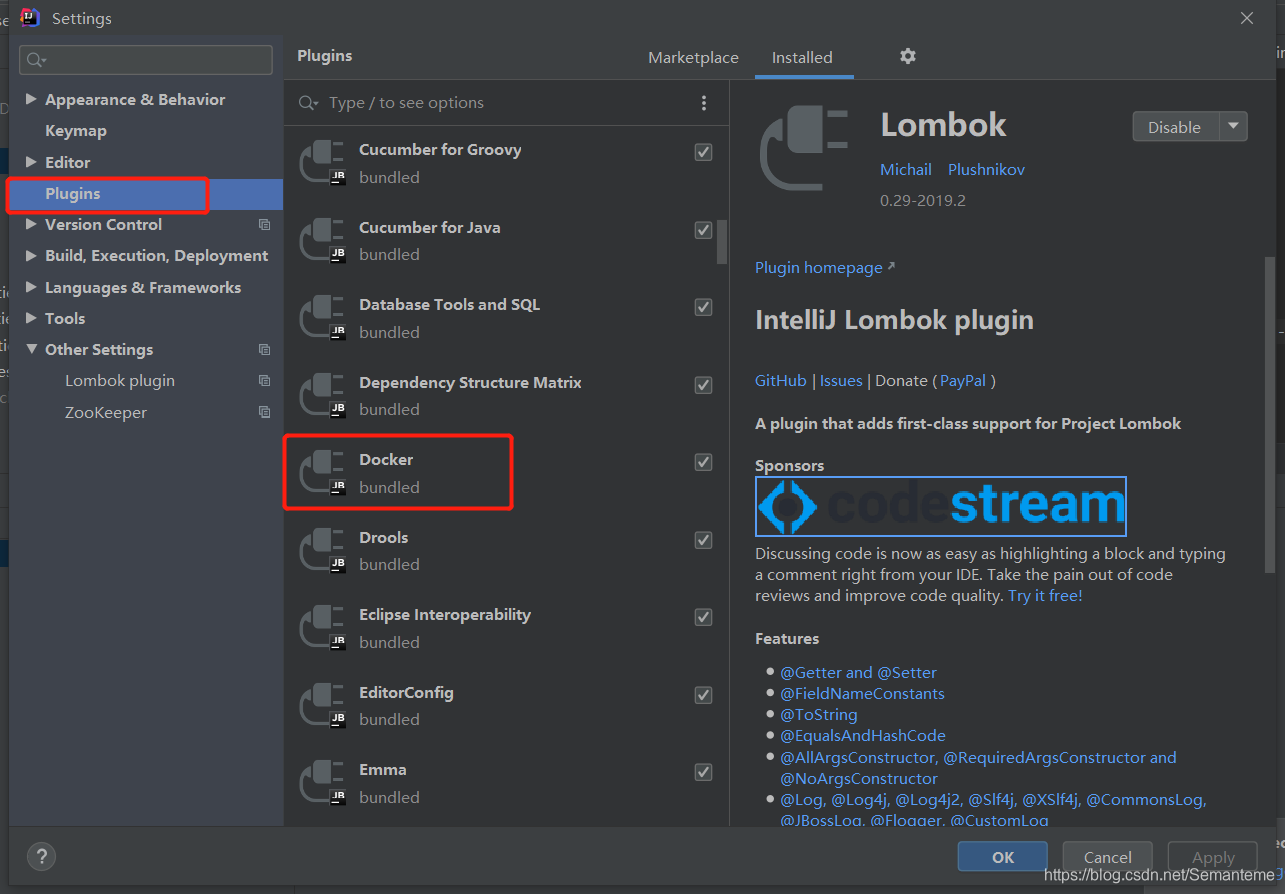The width and height of the screenshot is (1285, 894).
Task: Open the Plugin homepage link
Action: (825, 268)
